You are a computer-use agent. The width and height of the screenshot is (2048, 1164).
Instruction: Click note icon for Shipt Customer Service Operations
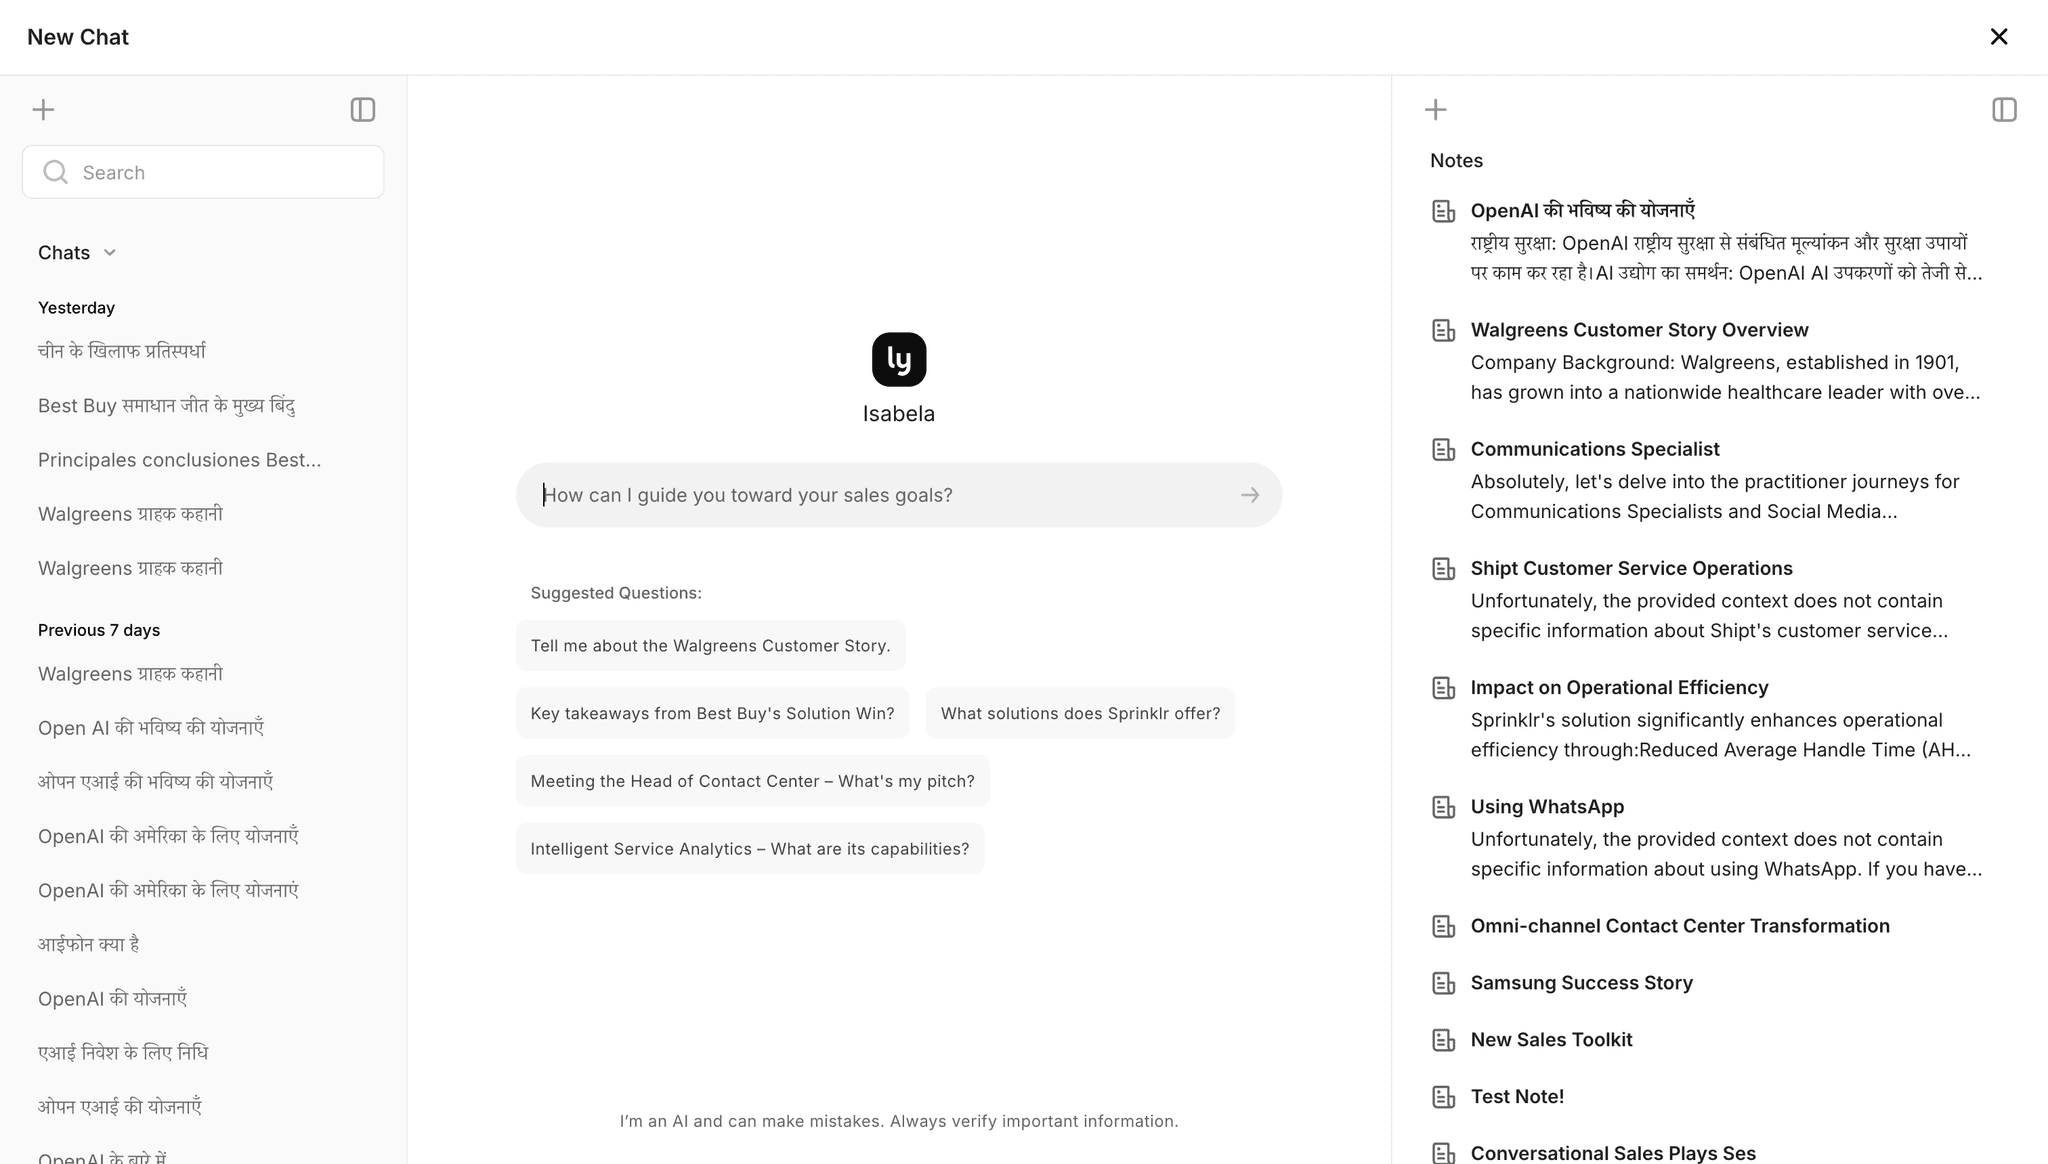click(x=1443, y=569)
